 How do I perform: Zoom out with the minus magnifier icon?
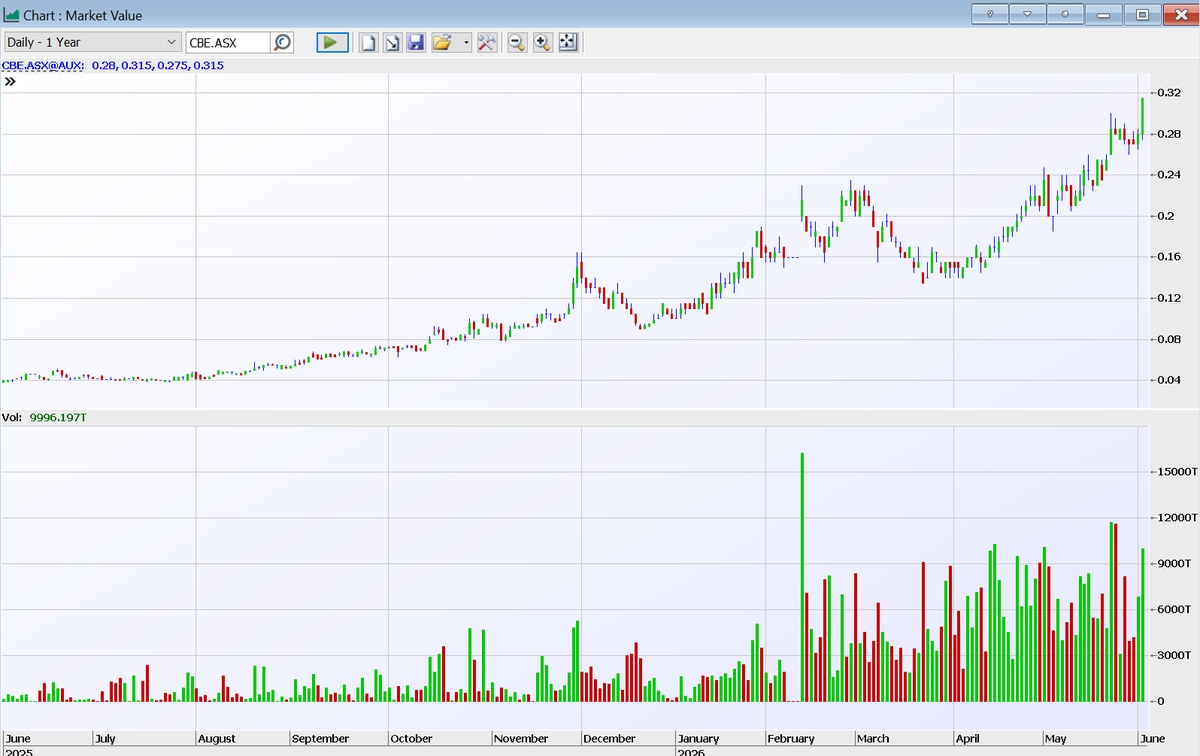[517, 42]
